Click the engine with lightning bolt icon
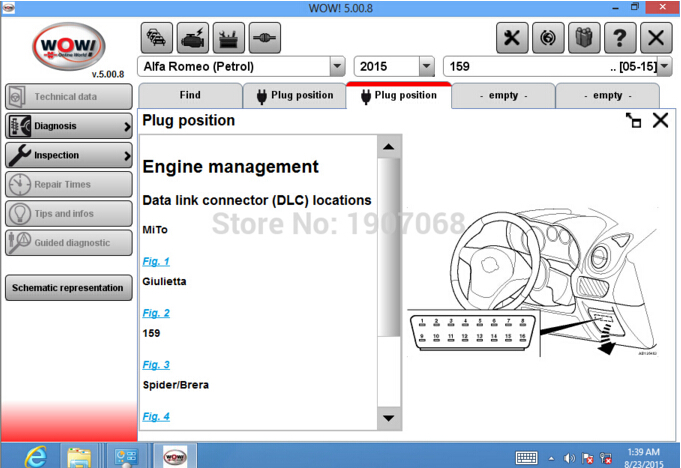The width and height of the screenshot is (681, 468). tap(193, 38)
